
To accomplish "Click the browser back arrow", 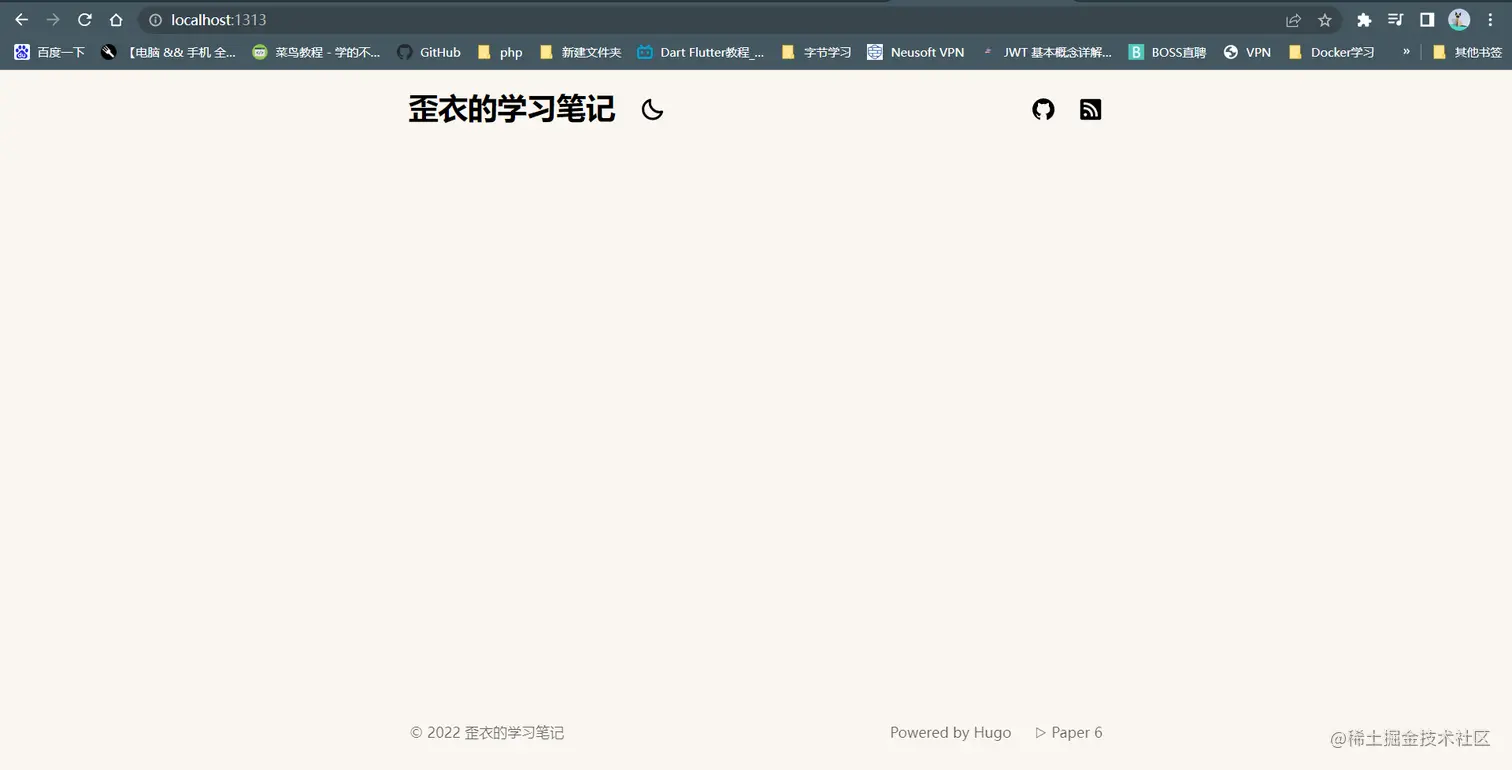I will coord(21,19).
